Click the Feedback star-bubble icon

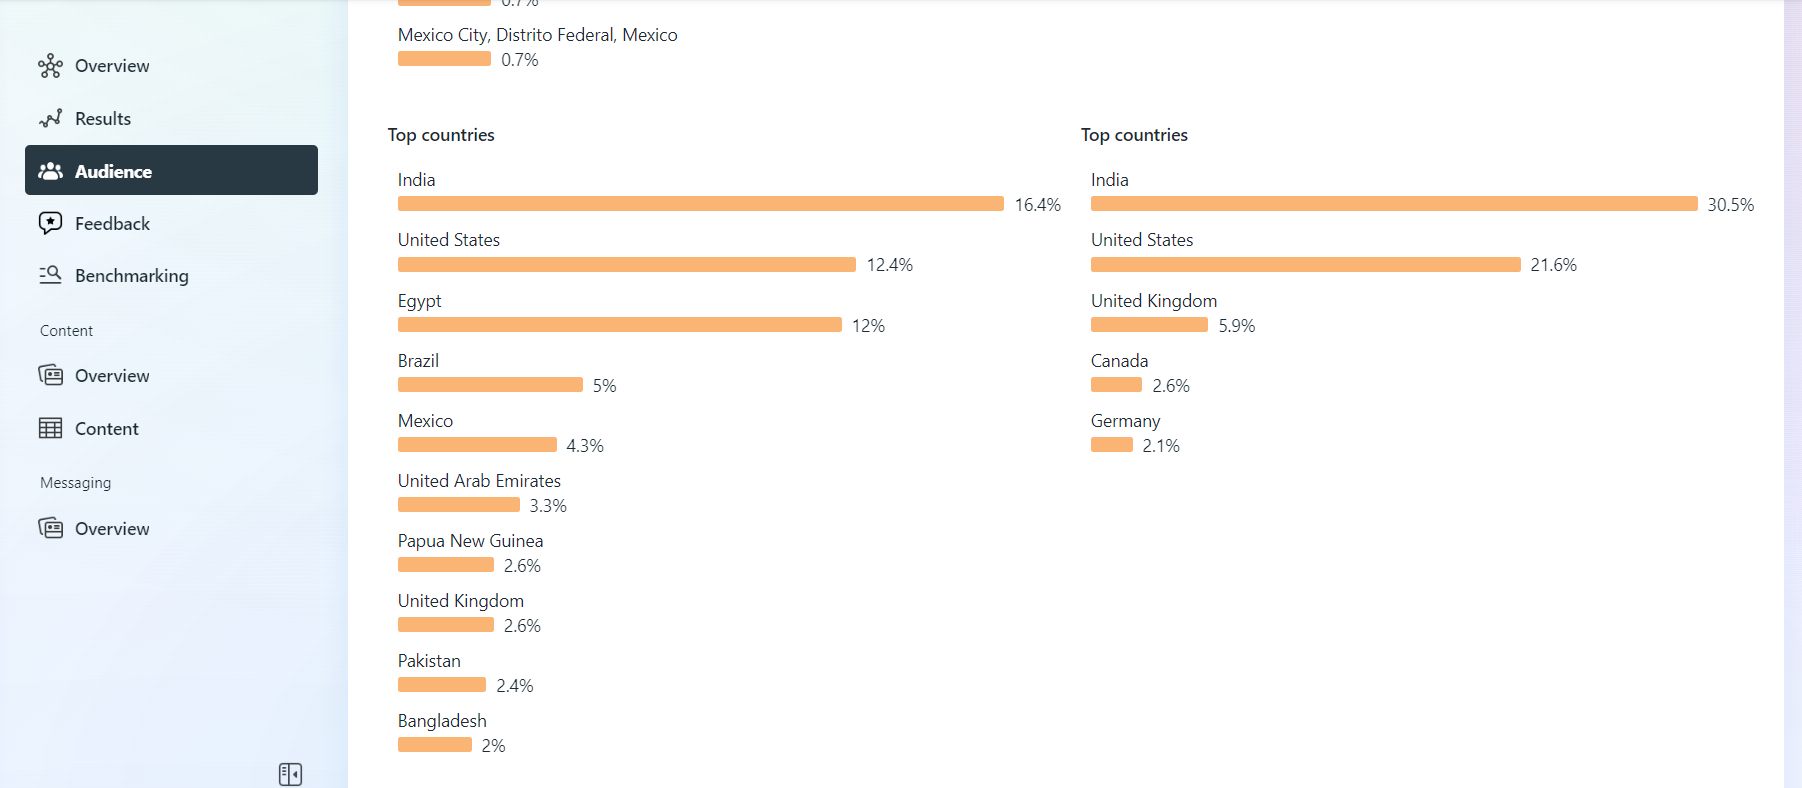click(50, 223)
